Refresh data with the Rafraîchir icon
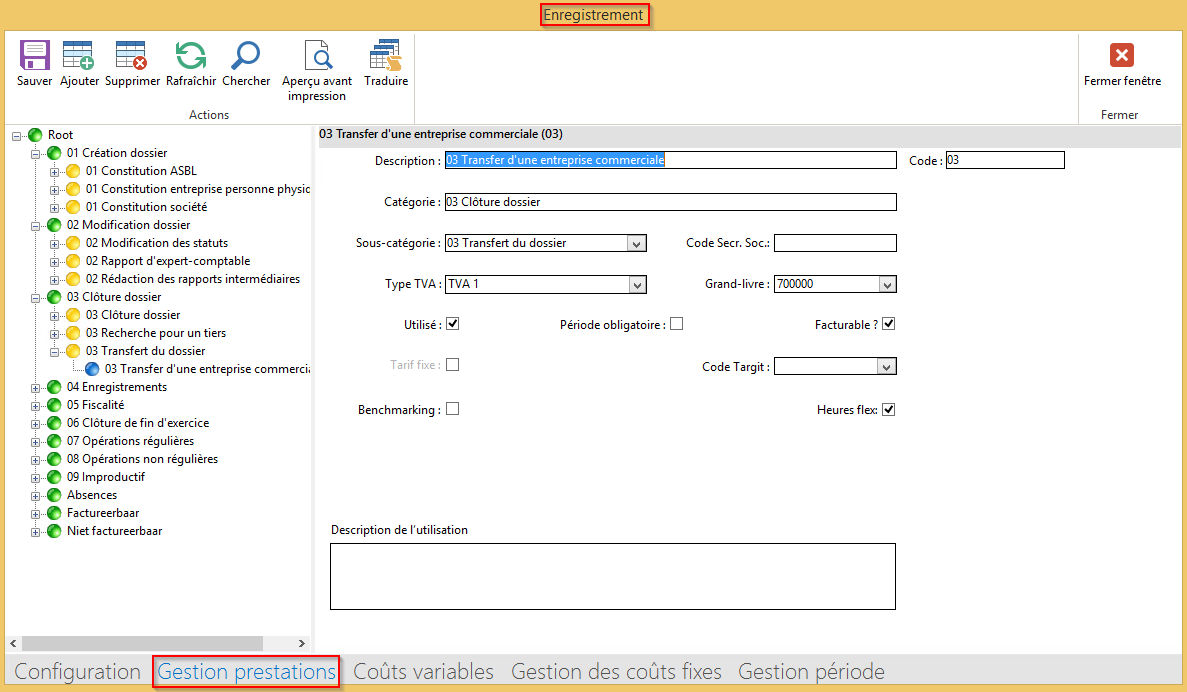This screenshot has width=1187, height=692. [190, 56]
